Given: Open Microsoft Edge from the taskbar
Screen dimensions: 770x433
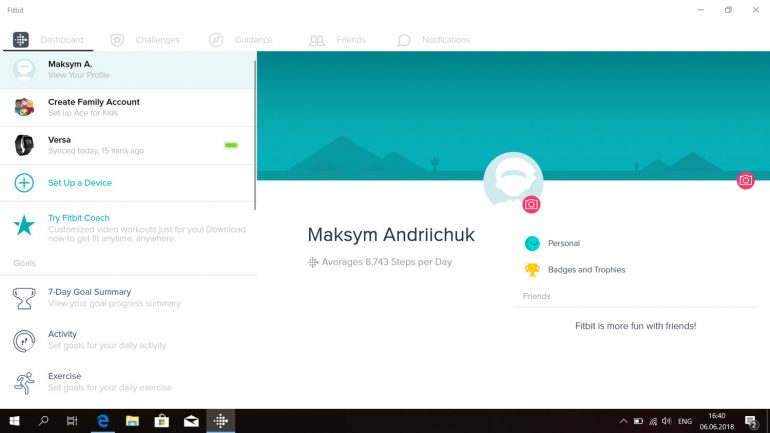Looking at the screenshot, I should pos(101,421).
